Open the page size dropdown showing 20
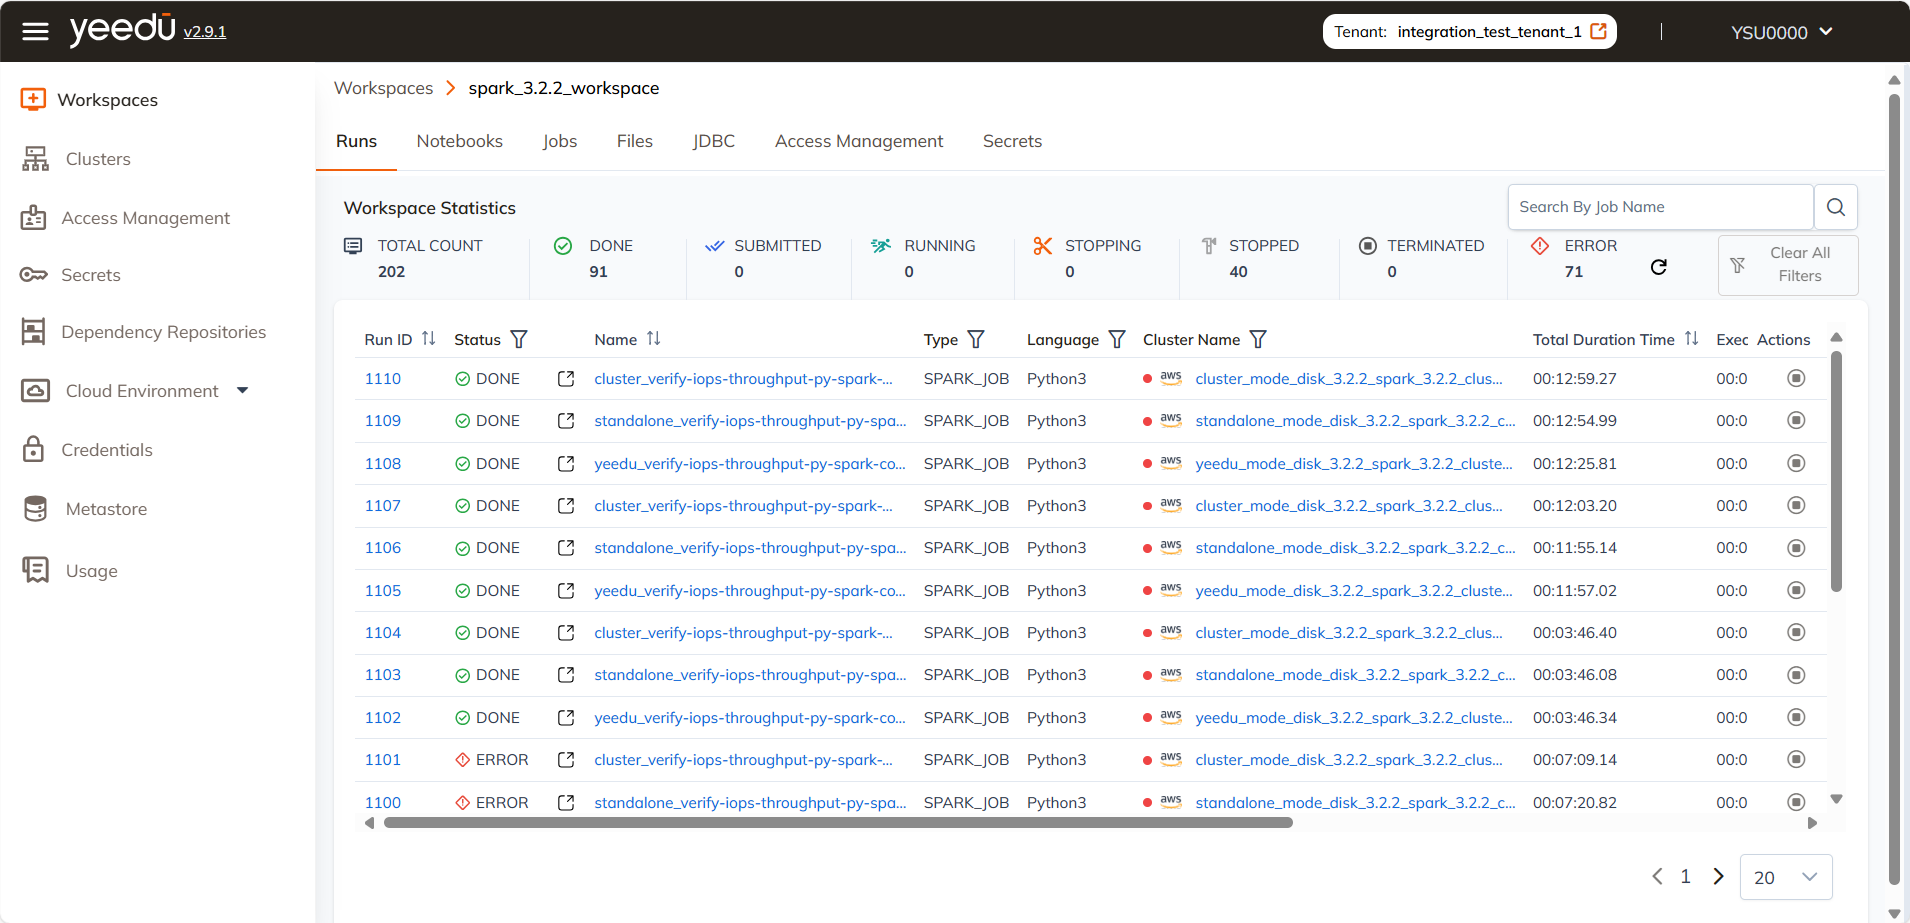Viewport: 1910px width, 923px height. [x=1784, y=877]
